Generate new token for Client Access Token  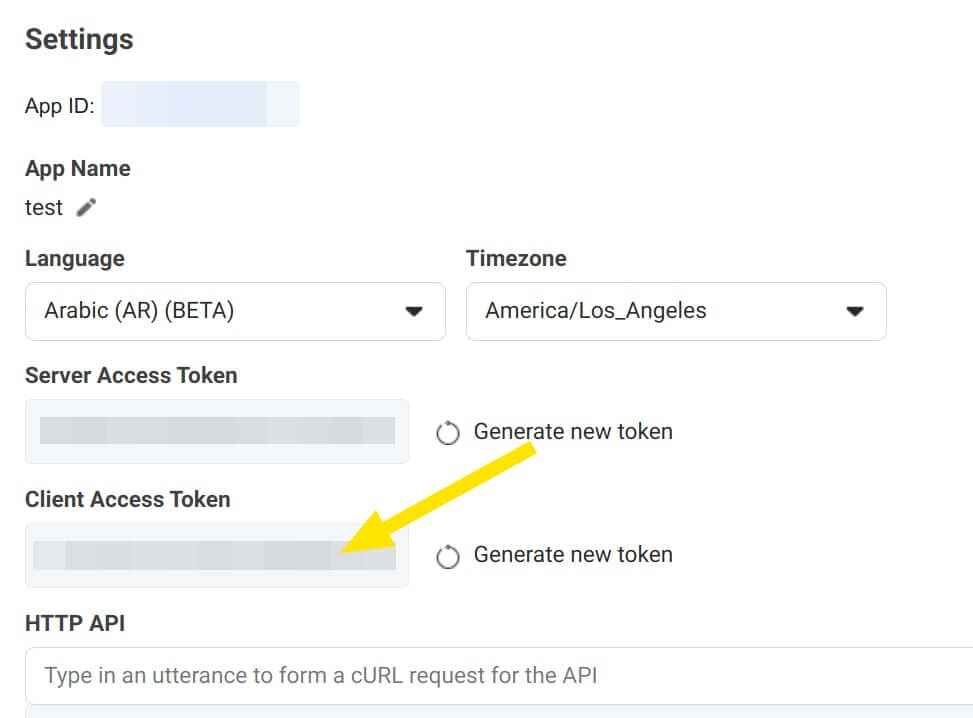(x=573, y=554)
